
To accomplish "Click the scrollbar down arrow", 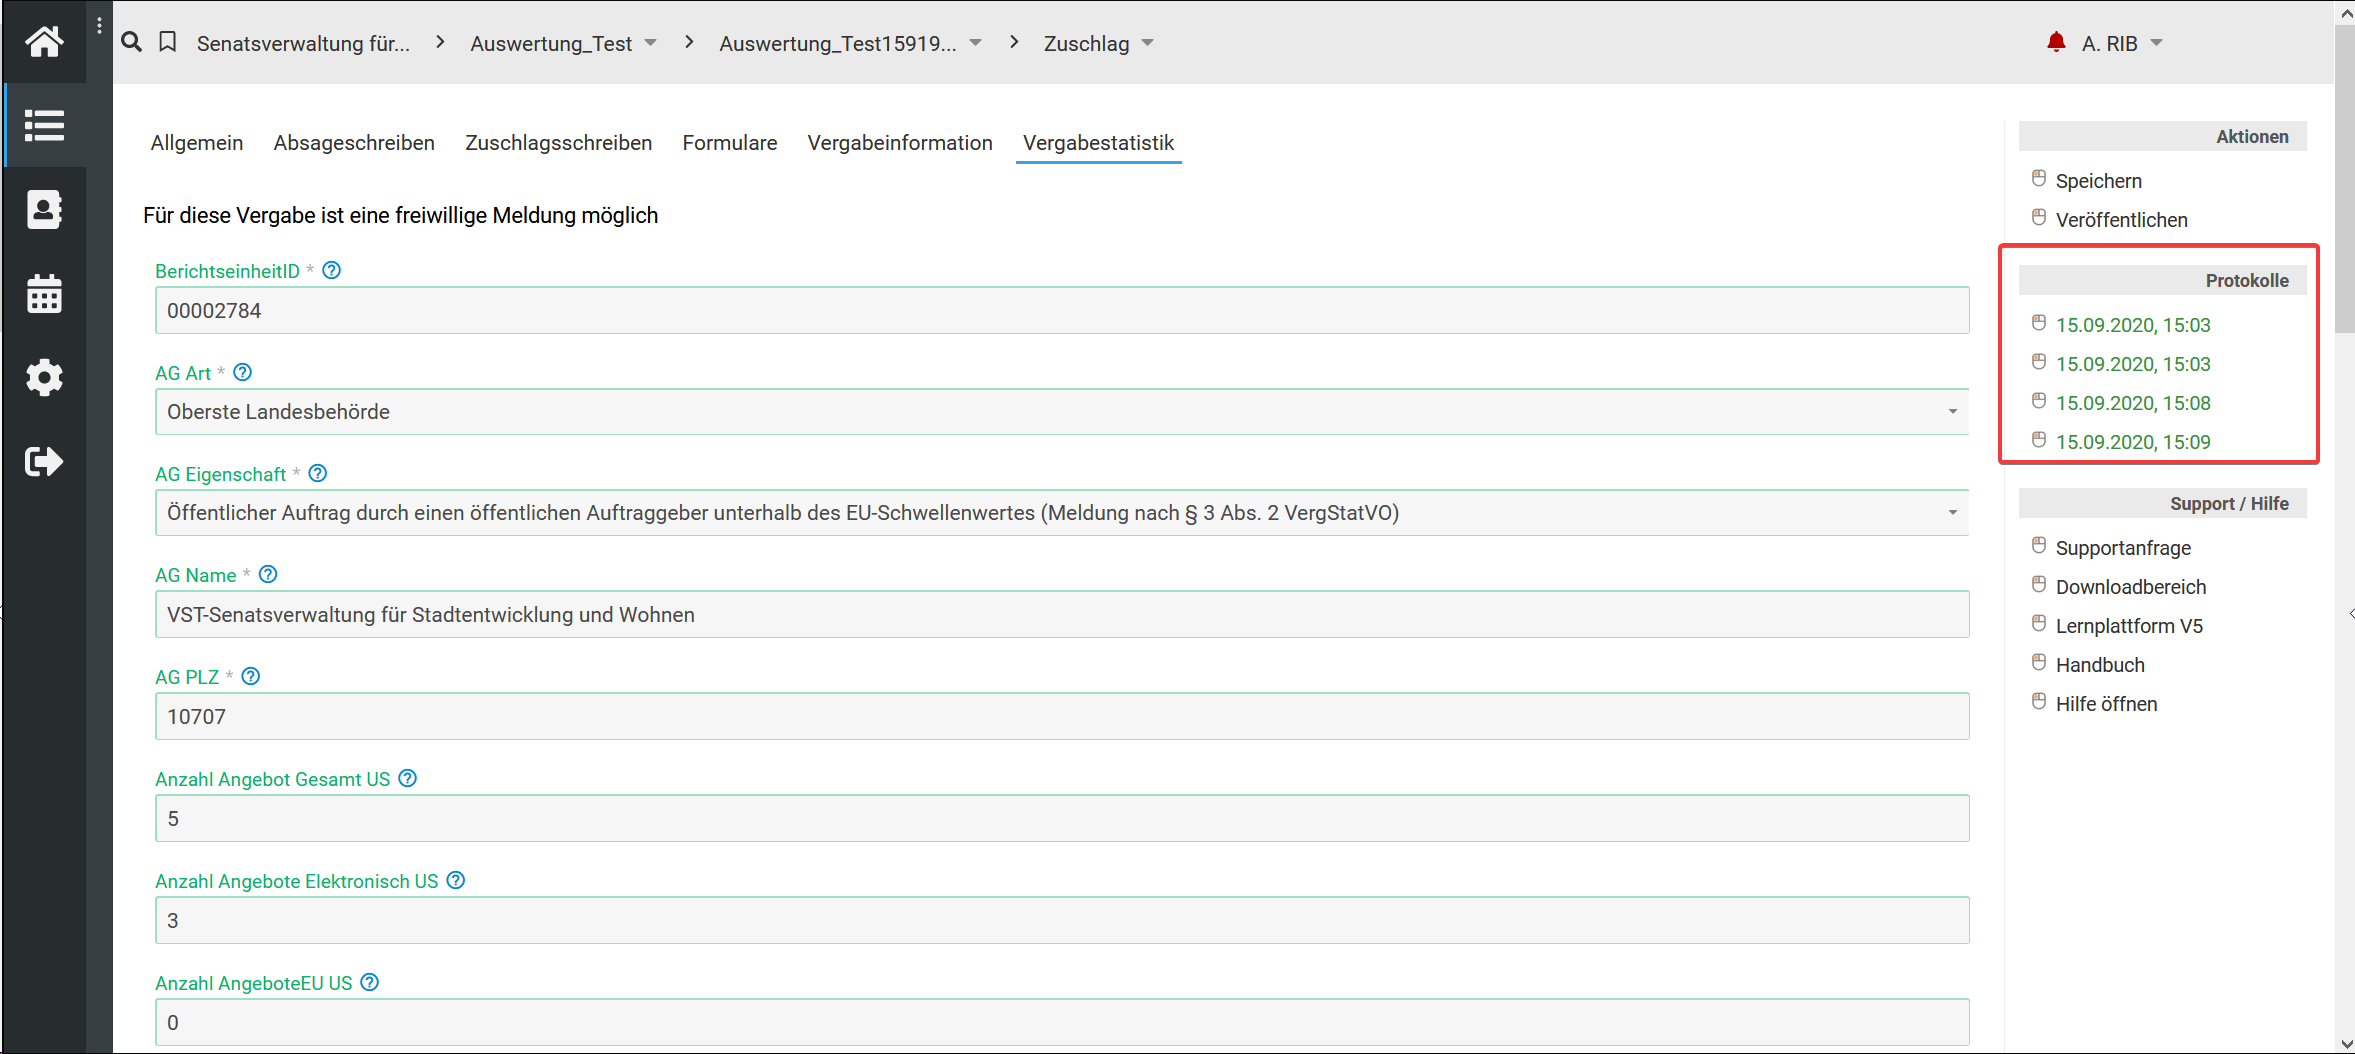I will [2345, 1044].
